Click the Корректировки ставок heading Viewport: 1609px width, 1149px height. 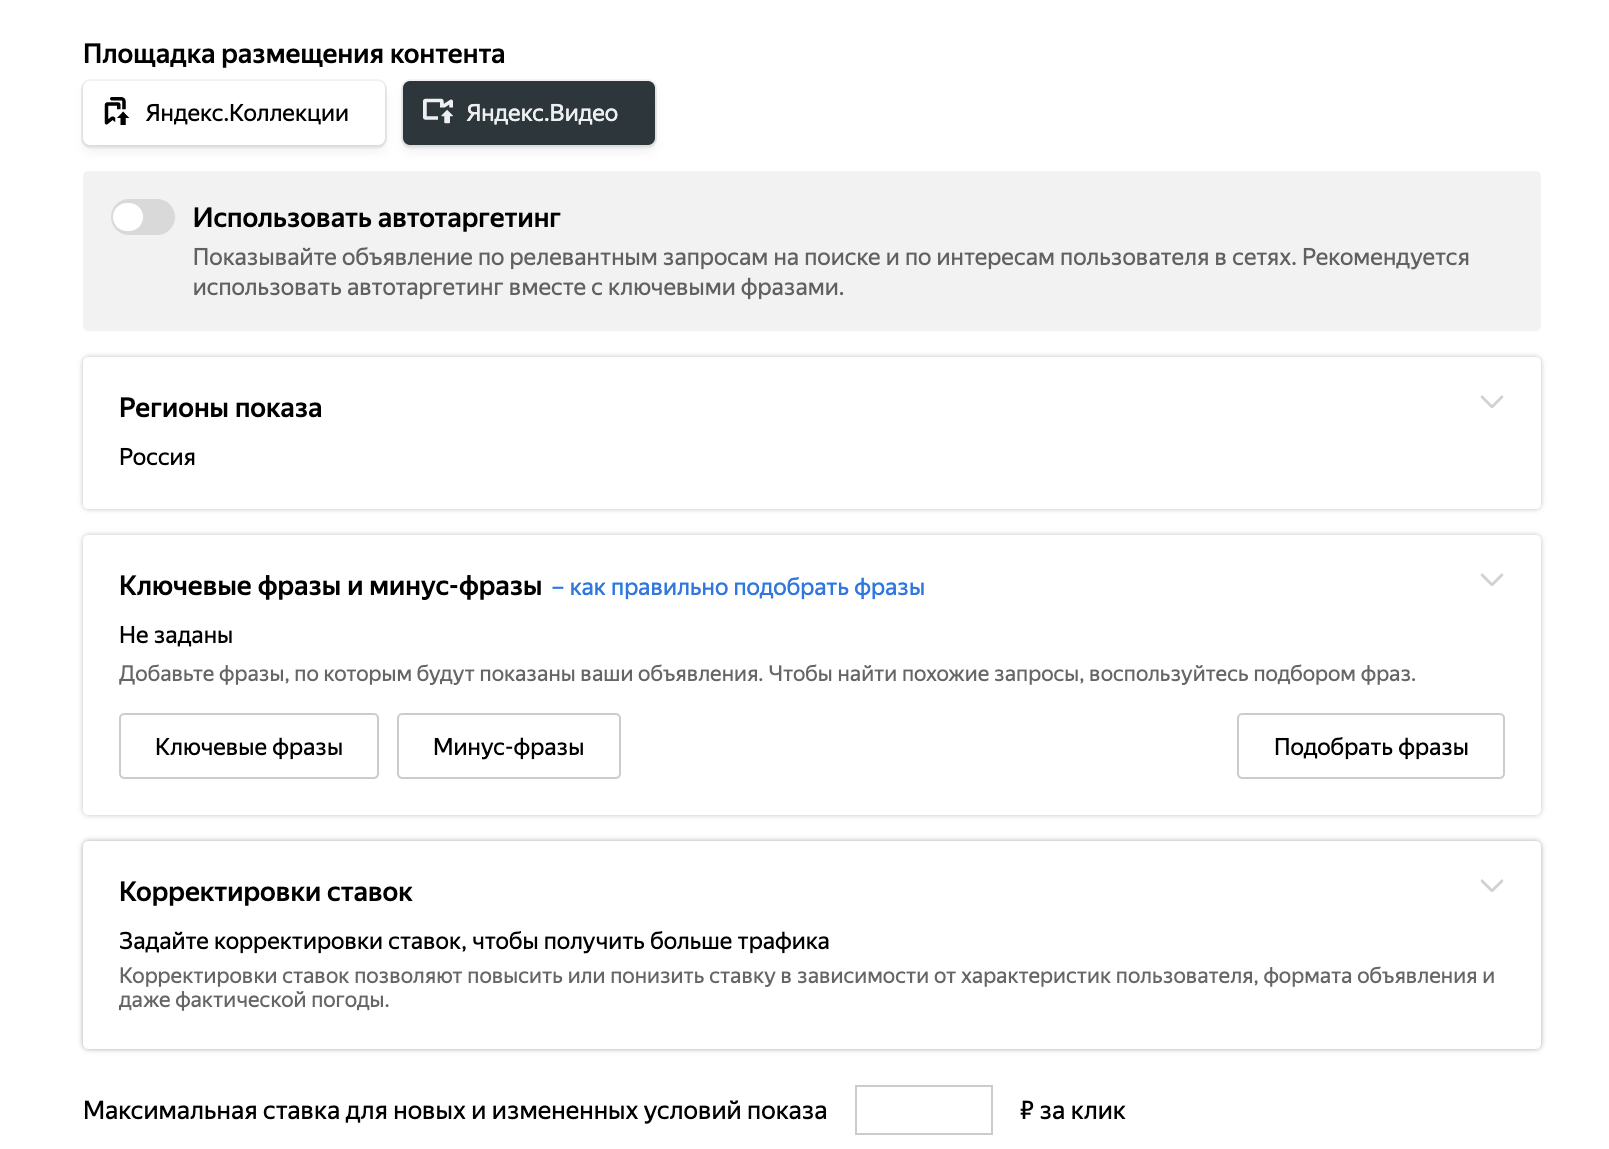point(265,892)
